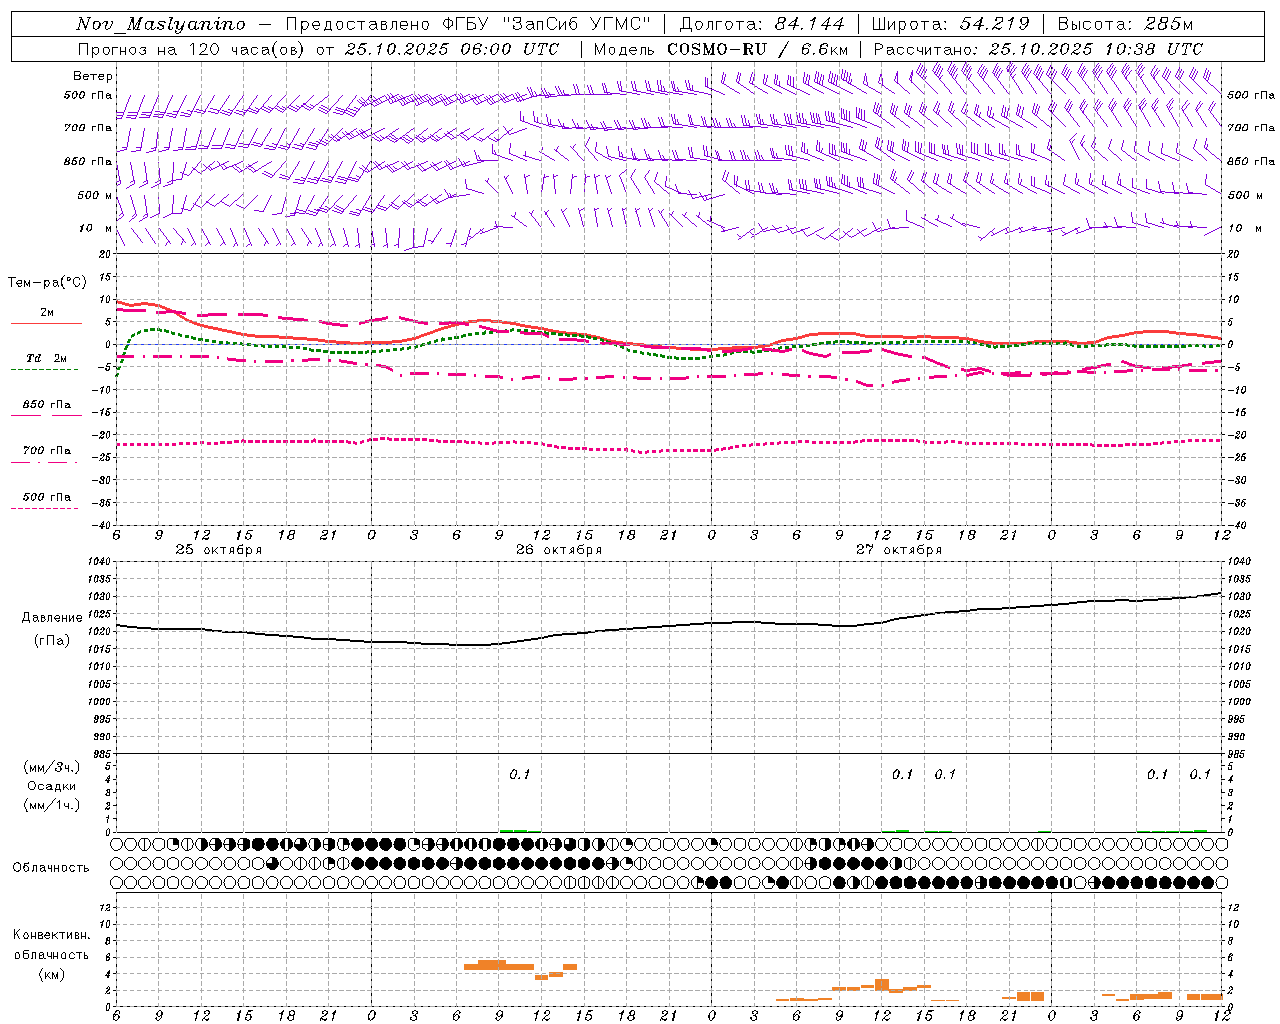Image resolution: width=1280 pixels, height=1024 pixels.
Task: Select the 'Модель COSMO-RU / 6.6км' model text
Action: [x=721, y=49]
